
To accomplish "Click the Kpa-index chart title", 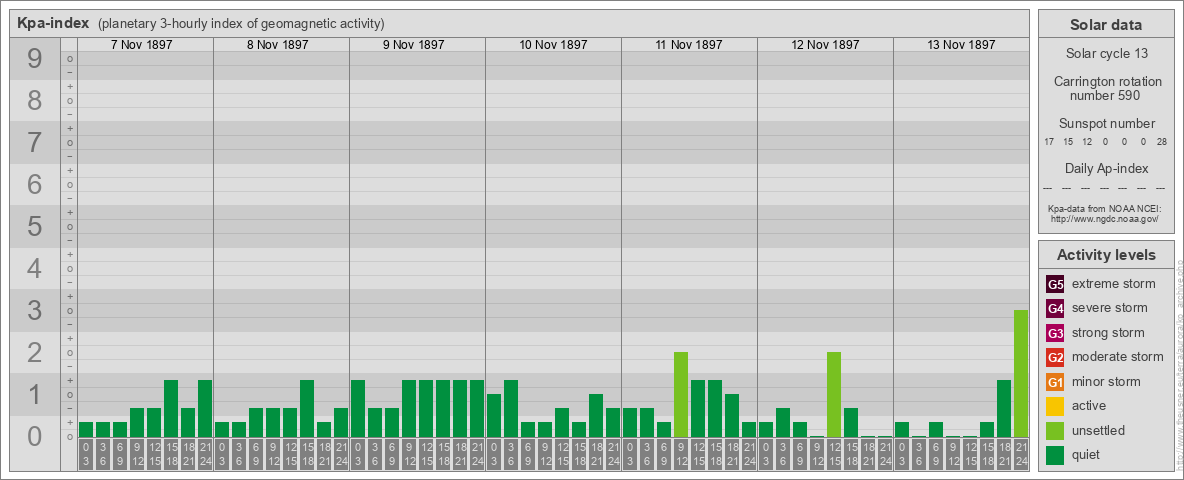I will [x=53, y=23].
